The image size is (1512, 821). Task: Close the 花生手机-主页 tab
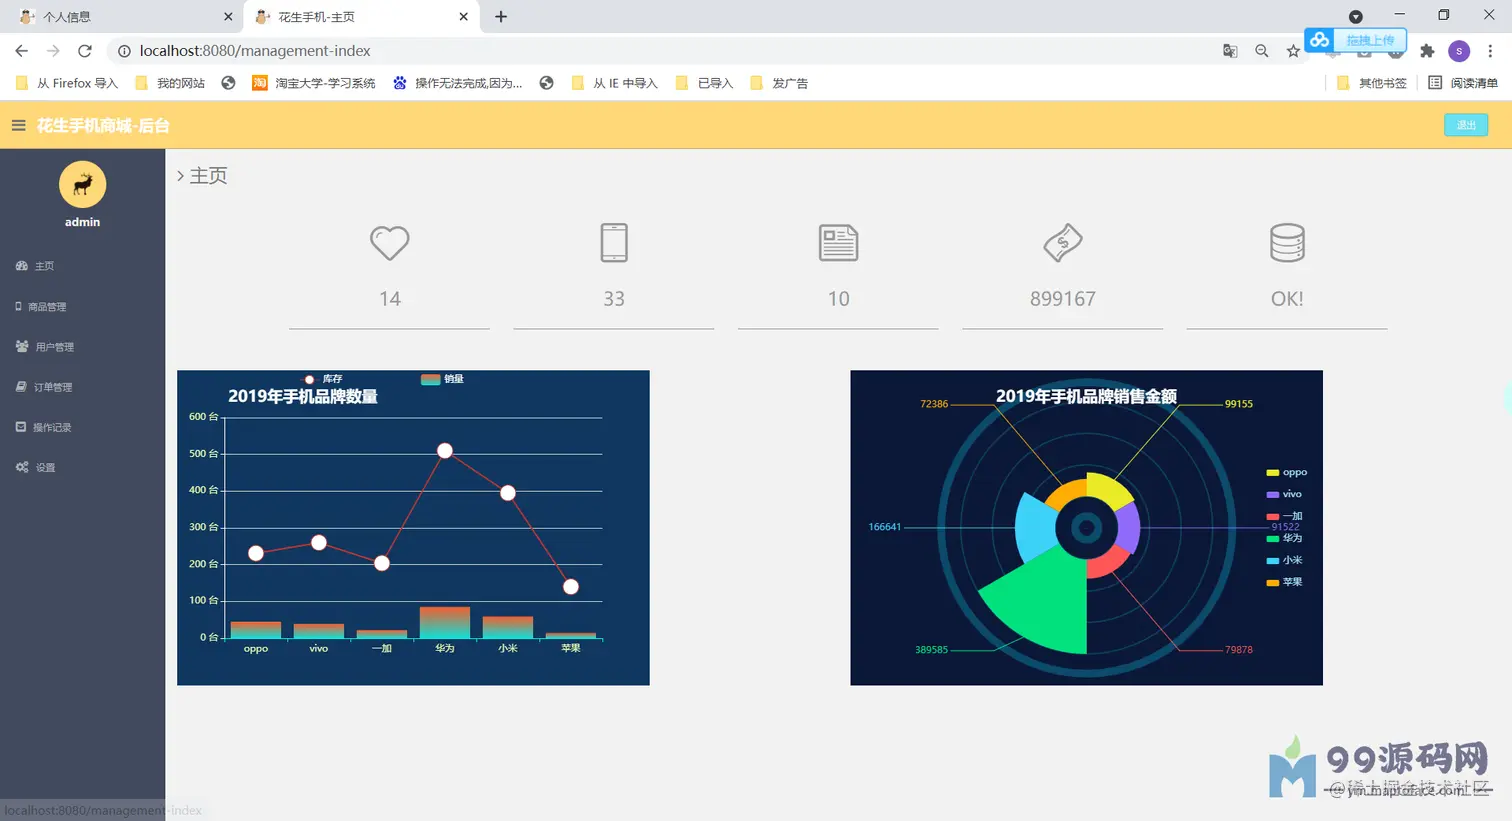(463, 17)
